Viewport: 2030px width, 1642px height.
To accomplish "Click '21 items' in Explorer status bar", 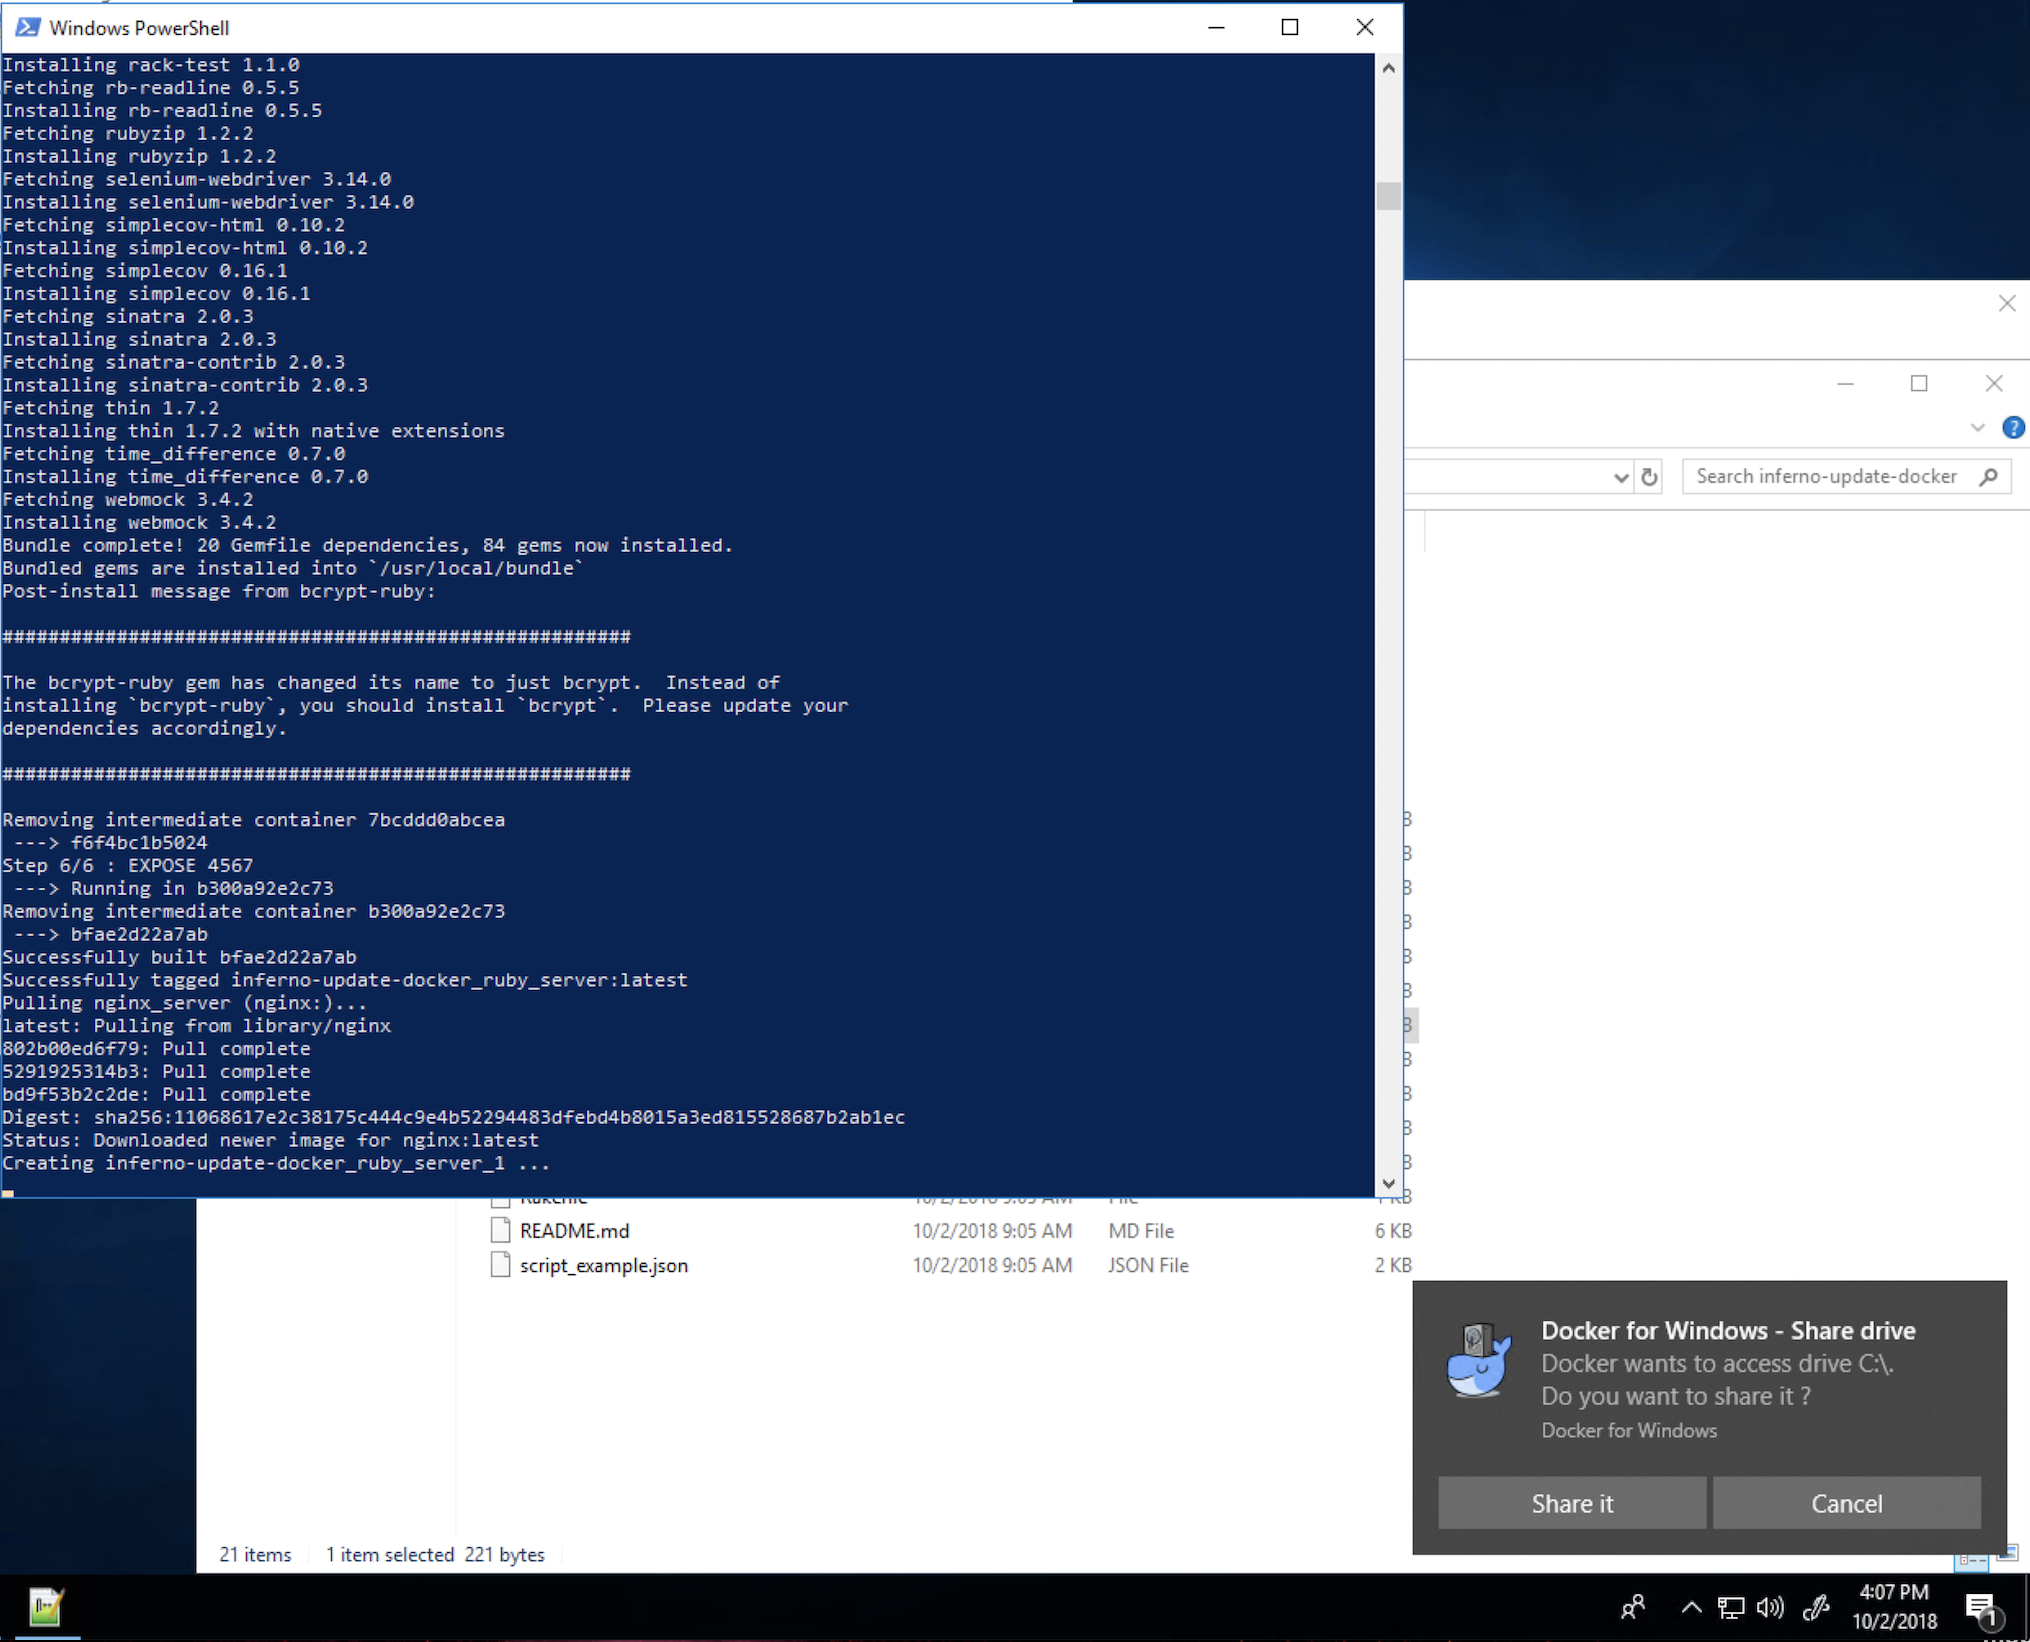I will click(x=255, y=1554).
